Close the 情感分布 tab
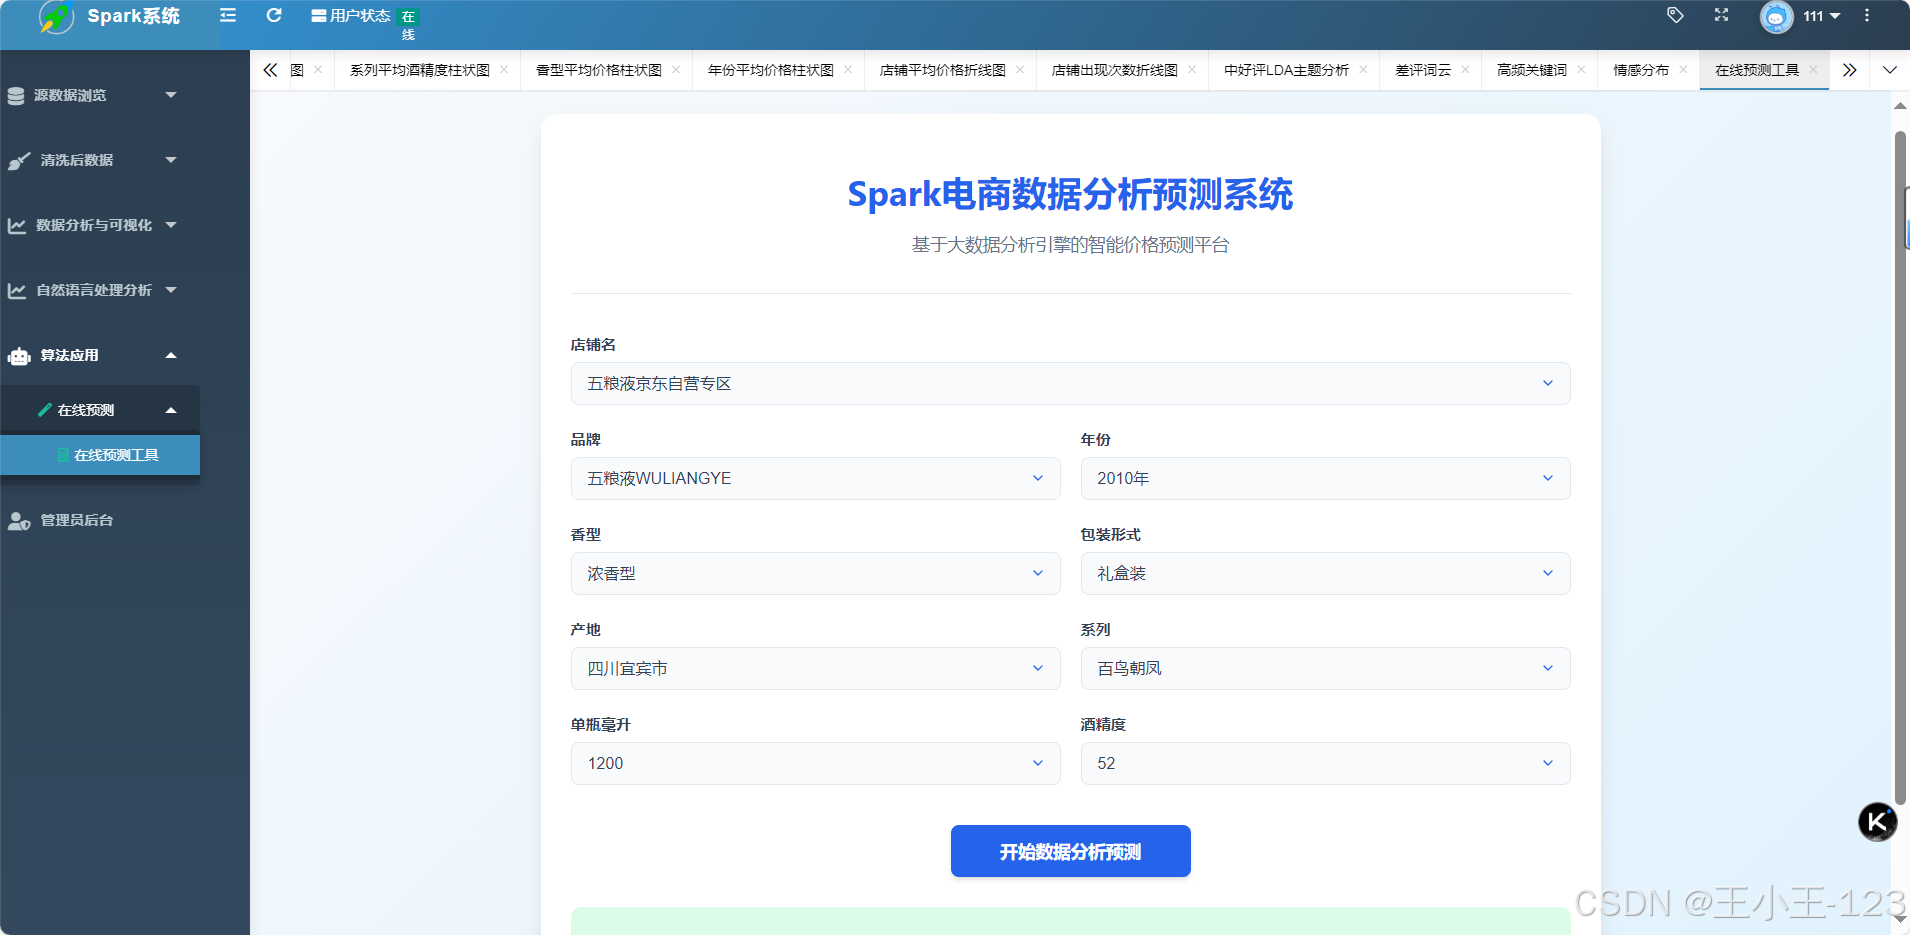Viewport: 1910px width, 935px height. point(1683,70)
